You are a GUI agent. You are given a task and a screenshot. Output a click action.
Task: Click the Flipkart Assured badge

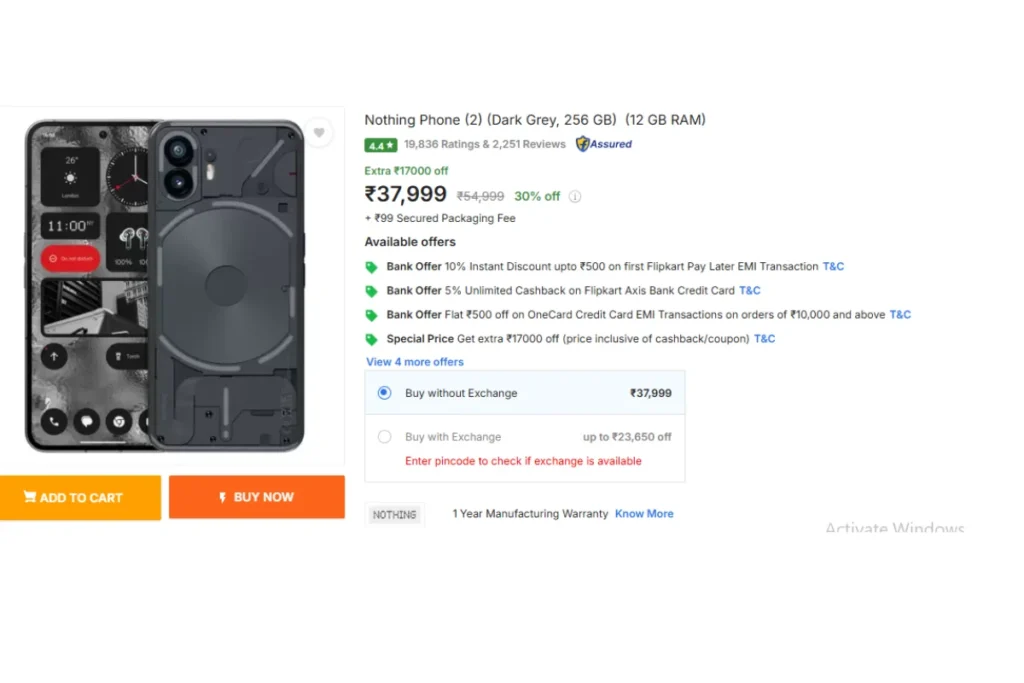pyautogui.click(x=603, y=144)
